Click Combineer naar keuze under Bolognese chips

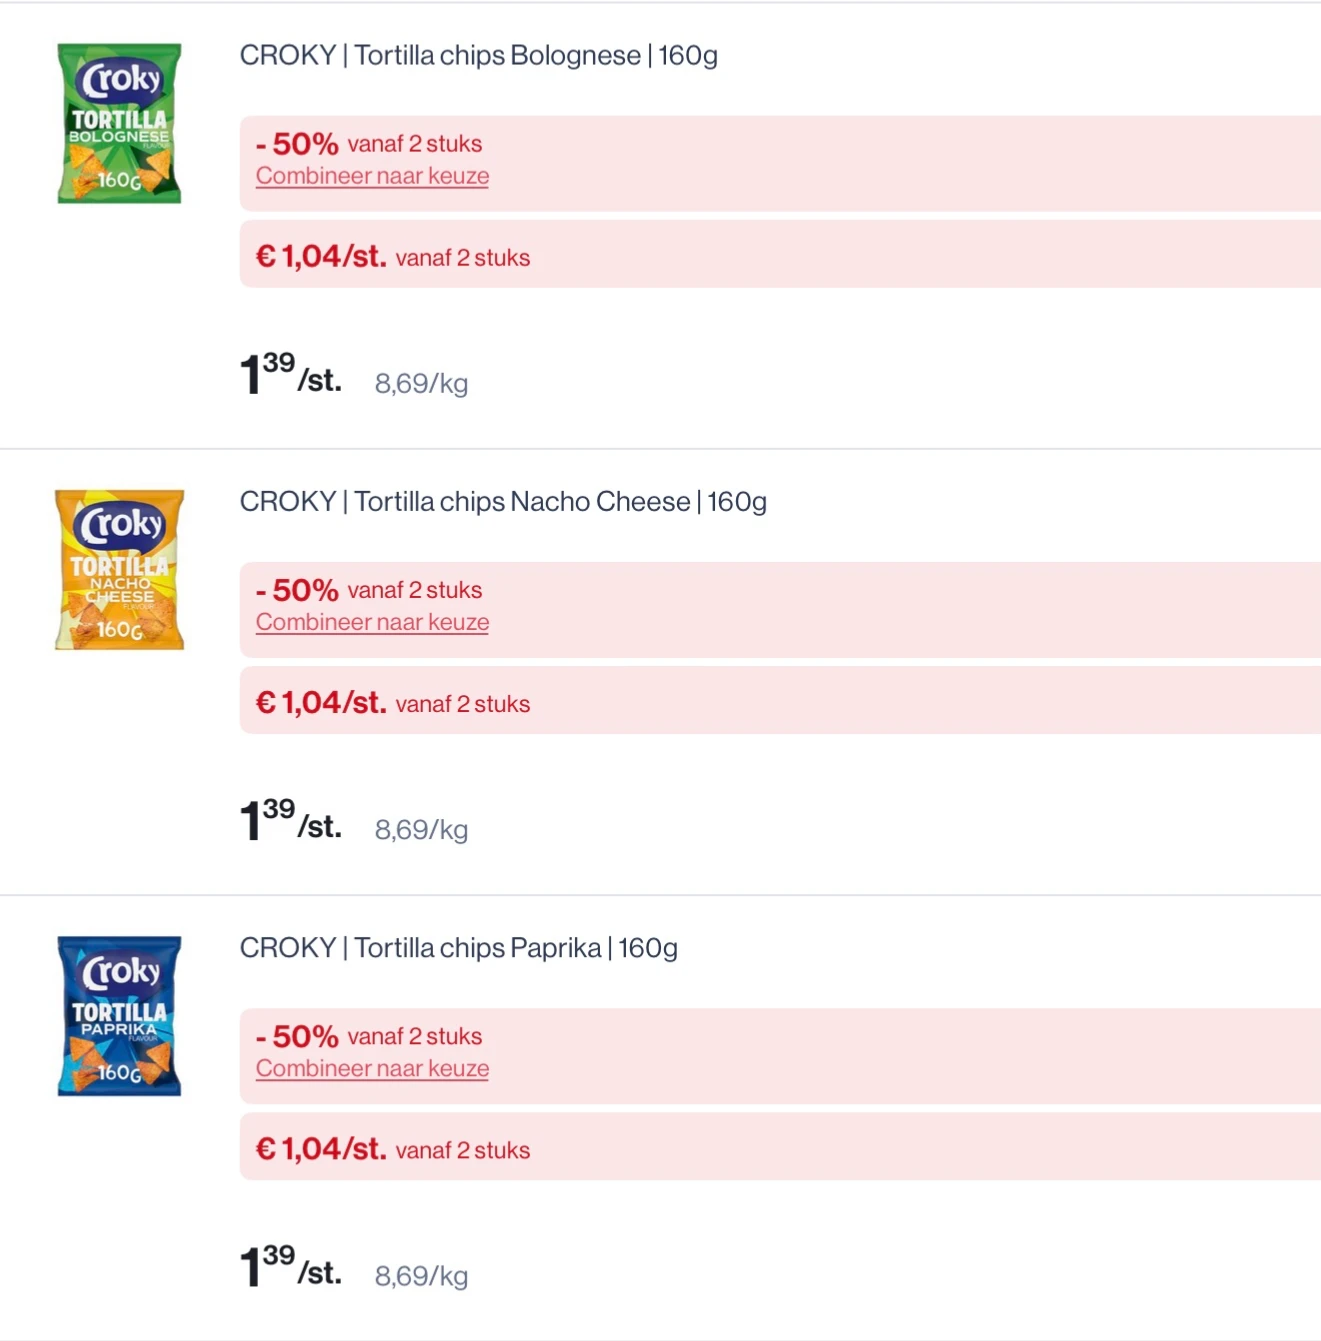click(x=372, y=175)
